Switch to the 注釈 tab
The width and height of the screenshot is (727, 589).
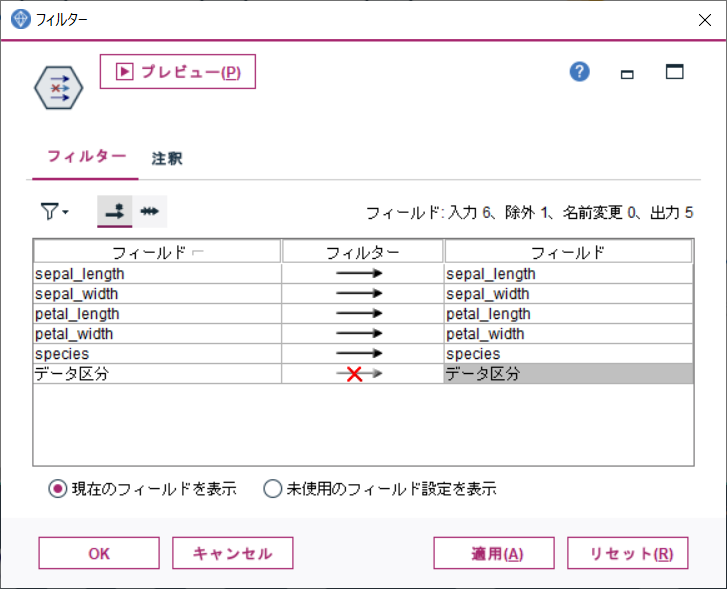[167, 158]
